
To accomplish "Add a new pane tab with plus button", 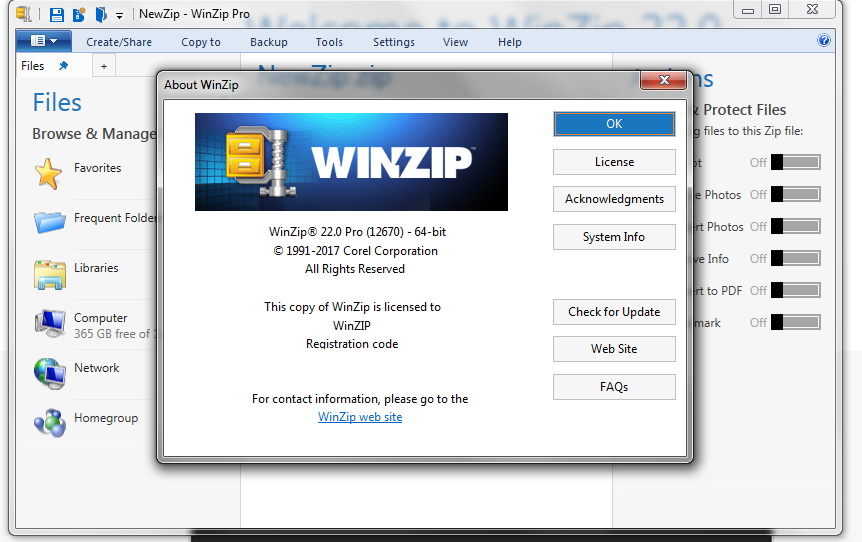I will (104, 67).
